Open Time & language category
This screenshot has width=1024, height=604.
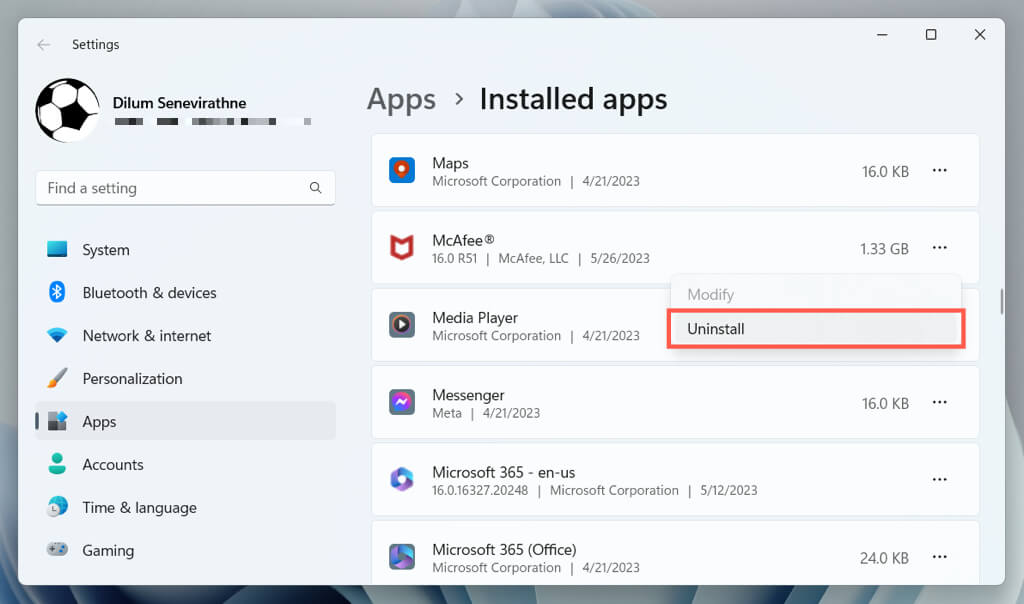185,507
